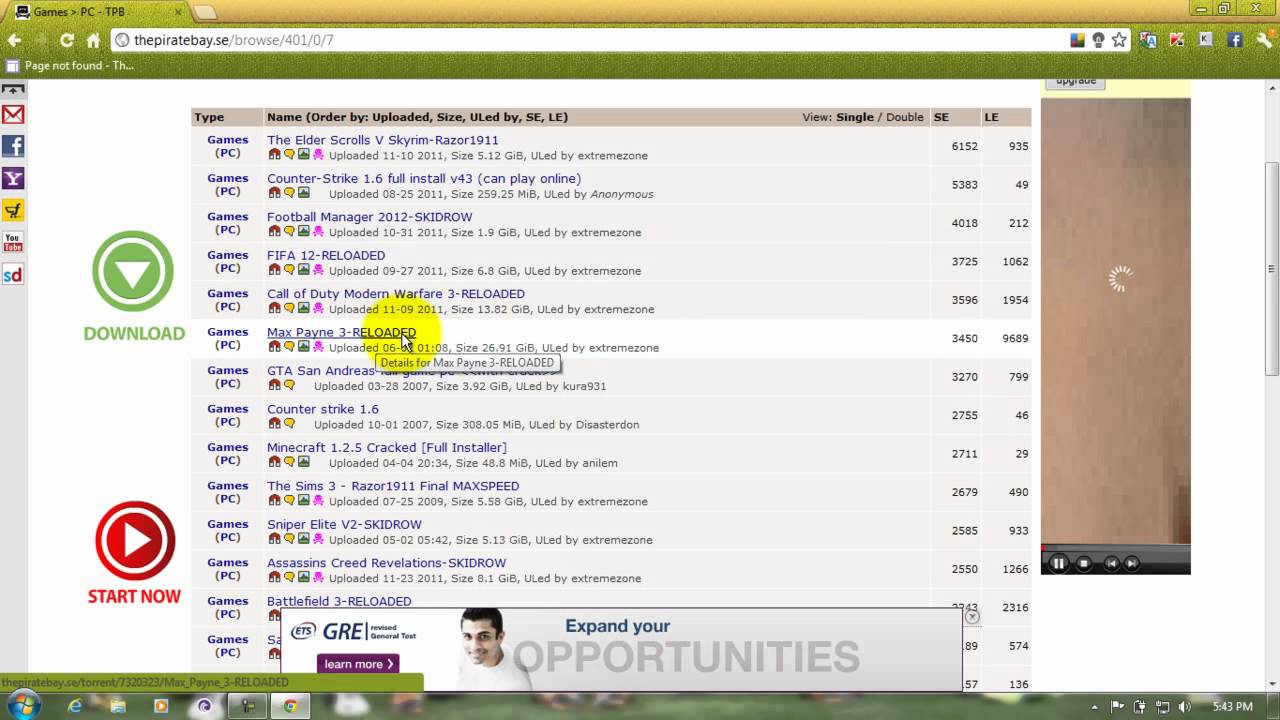Screen dimensions: 1280x720
Task: Bookmark this page with the star icon
Action: (x=1119, y=40)
